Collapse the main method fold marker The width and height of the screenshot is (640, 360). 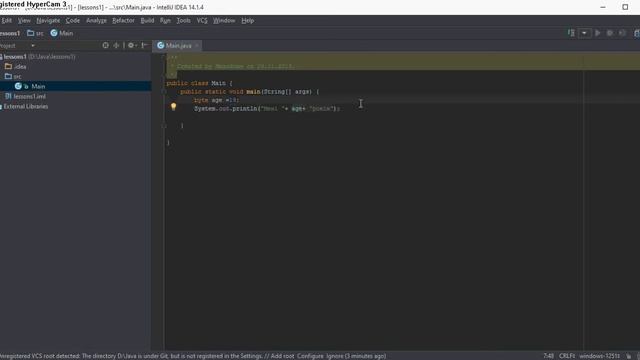click(164, 92)
